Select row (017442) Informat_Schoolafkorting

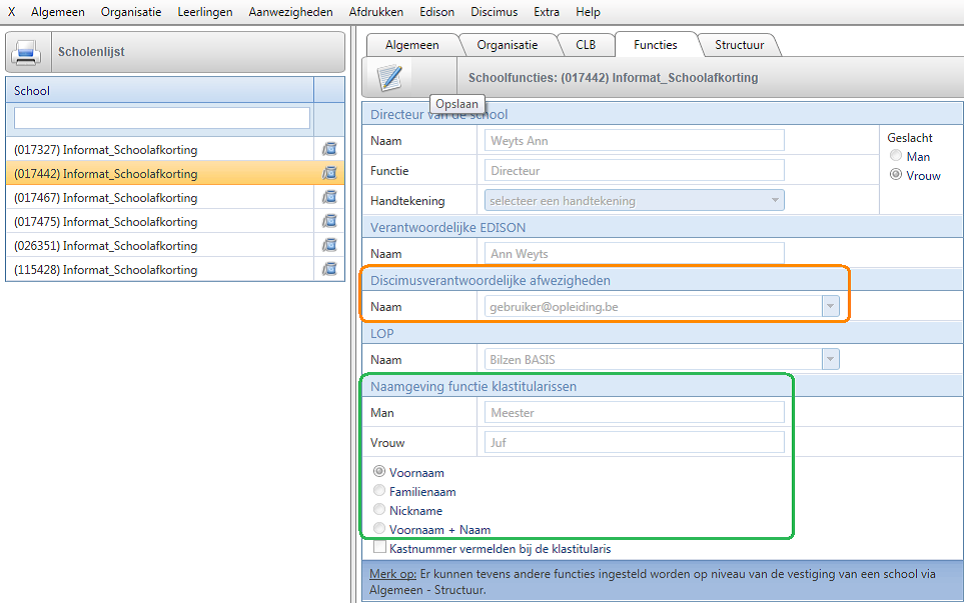pyautogui.click(x=160, y=173)
